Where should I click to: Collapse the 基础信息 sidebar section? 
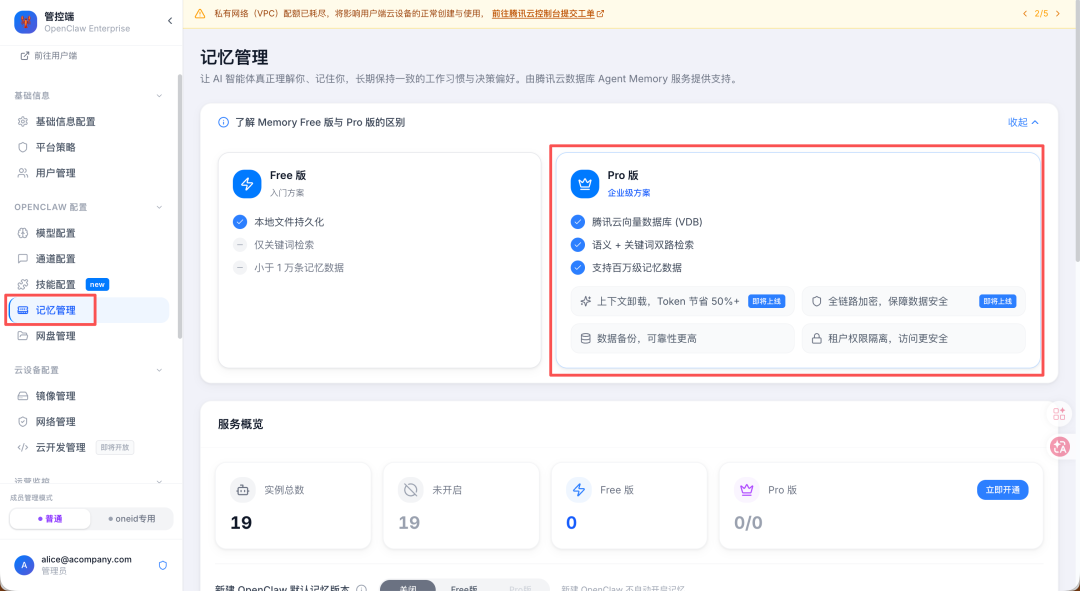159,96
